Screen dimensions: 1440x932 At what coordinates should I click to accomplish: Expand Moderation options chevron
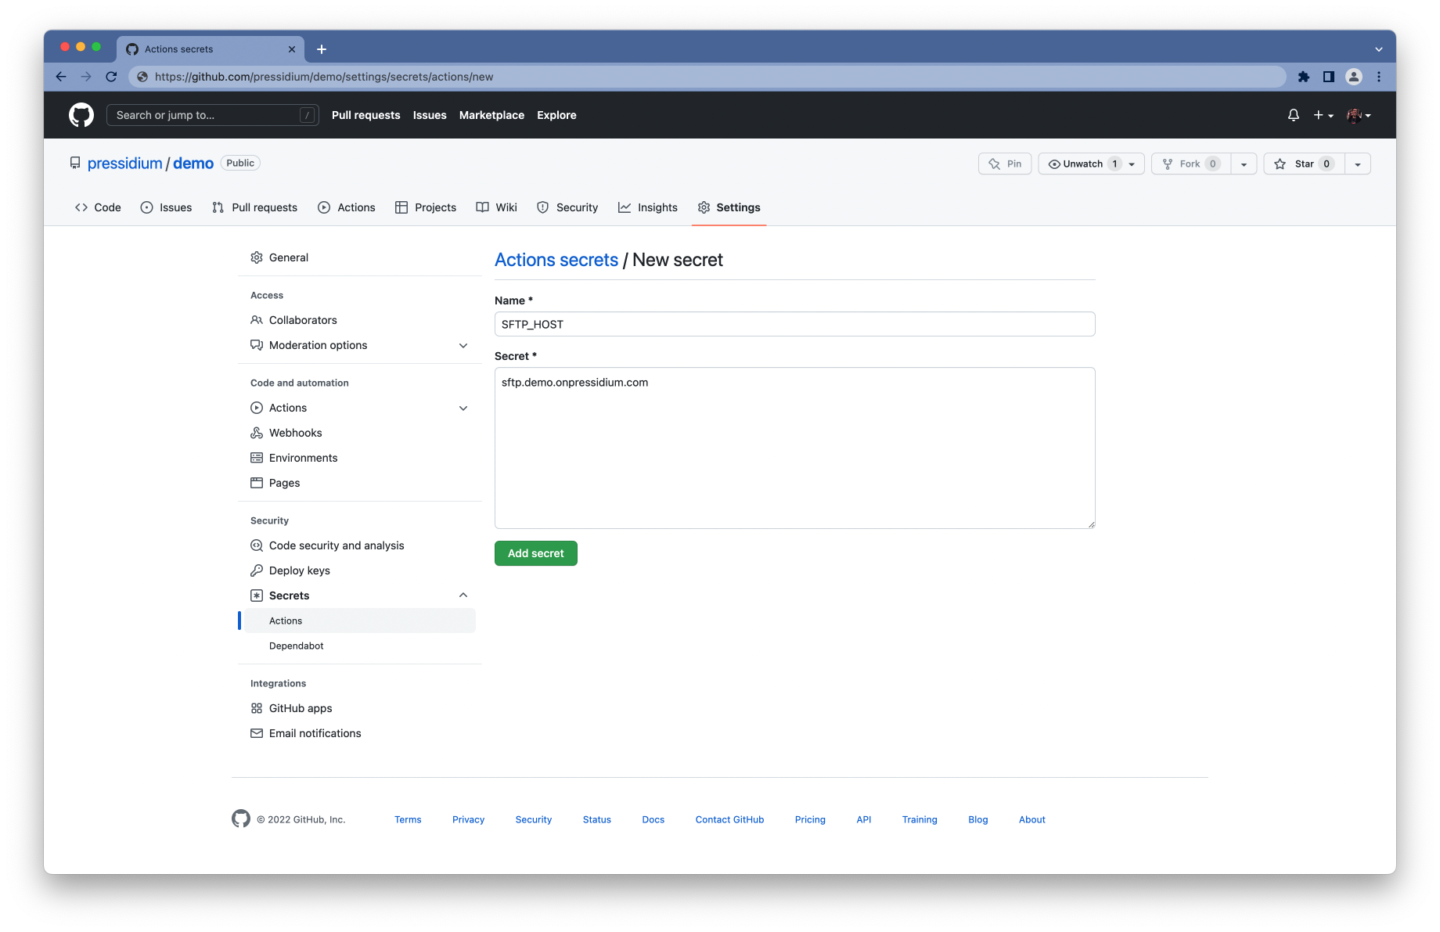[463, 345]
